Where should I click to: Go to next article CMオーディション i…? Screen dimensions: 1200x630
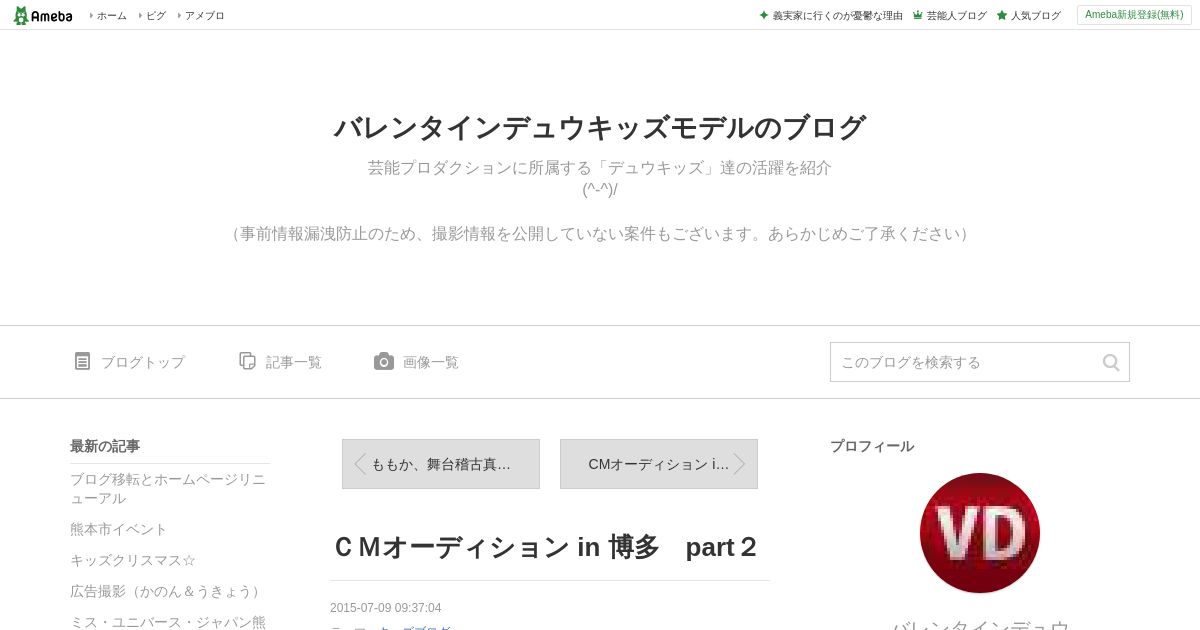click(659, 464)
